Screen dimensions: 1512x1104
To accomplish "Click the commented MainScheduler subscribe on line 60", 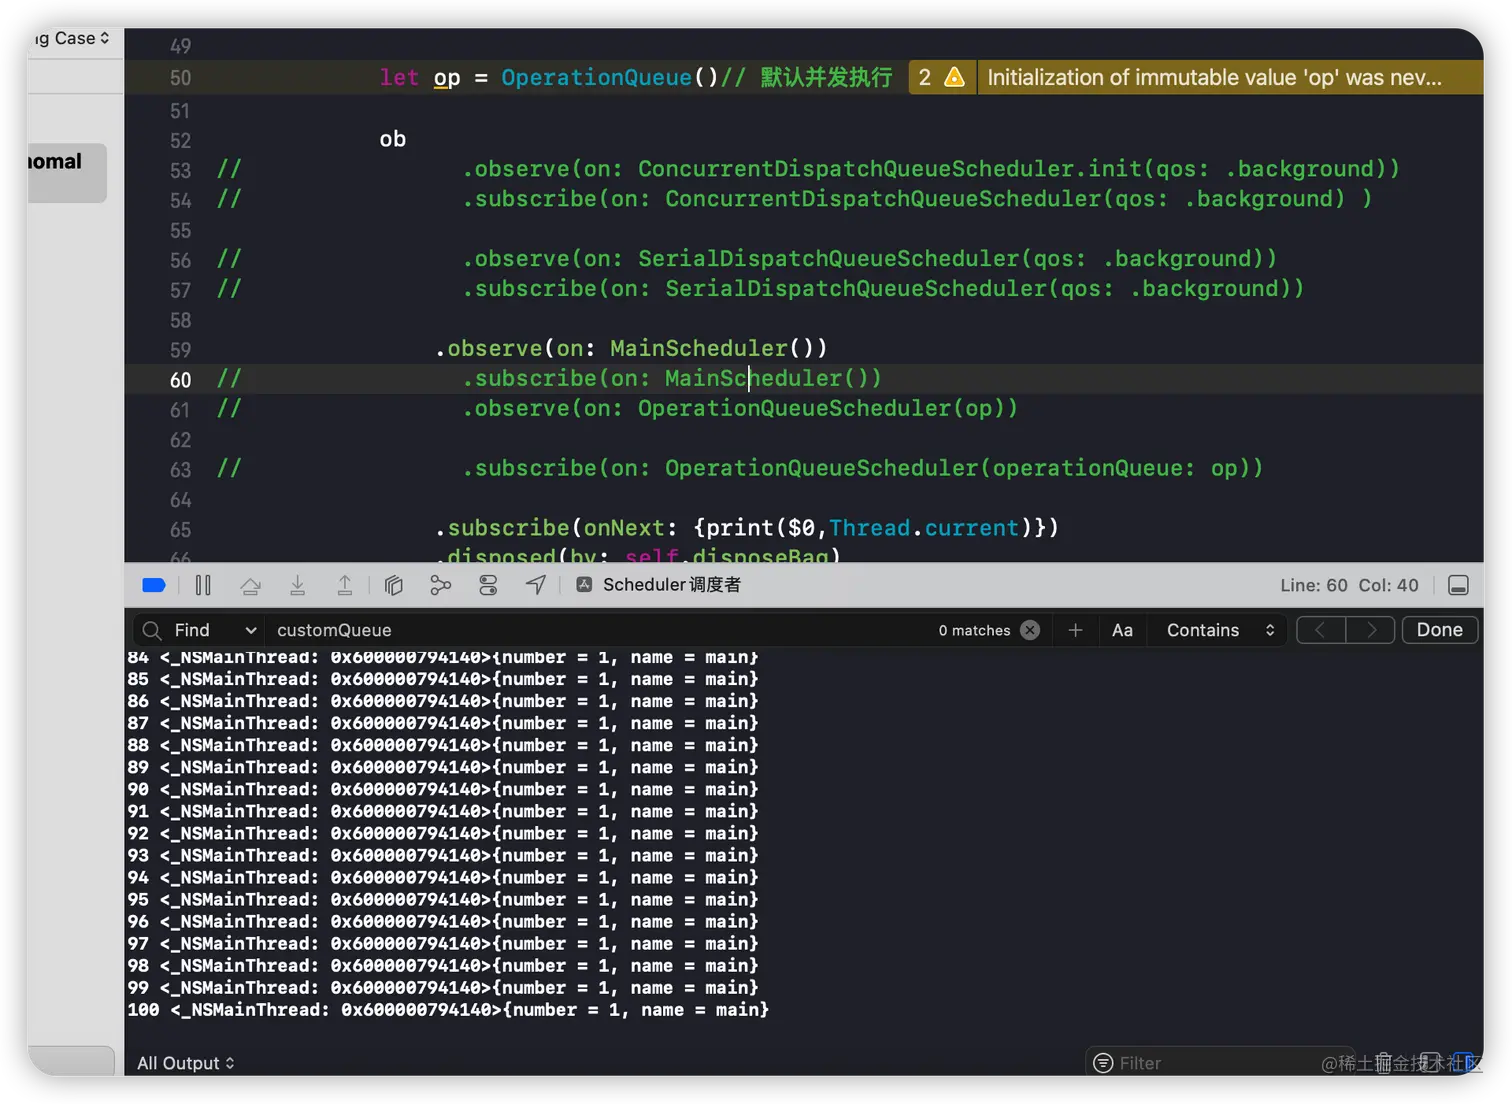I will pyautogui.click(x=672, y=378).
